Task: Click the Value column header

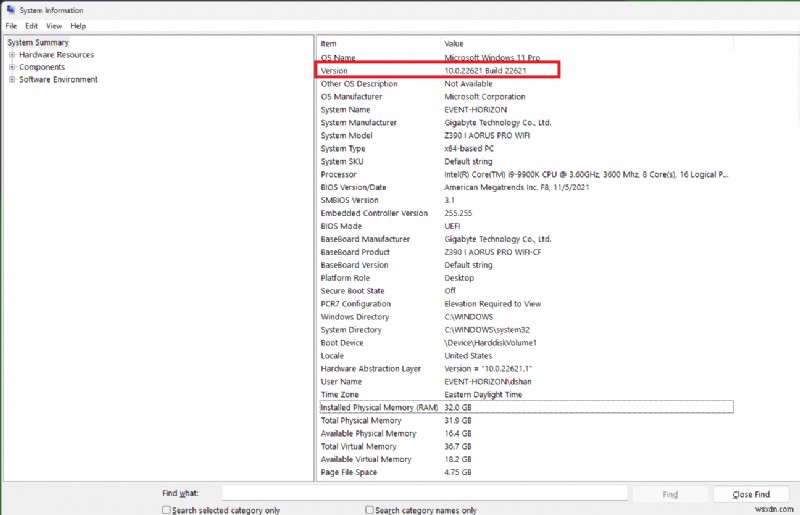Action: coord(587,44)
